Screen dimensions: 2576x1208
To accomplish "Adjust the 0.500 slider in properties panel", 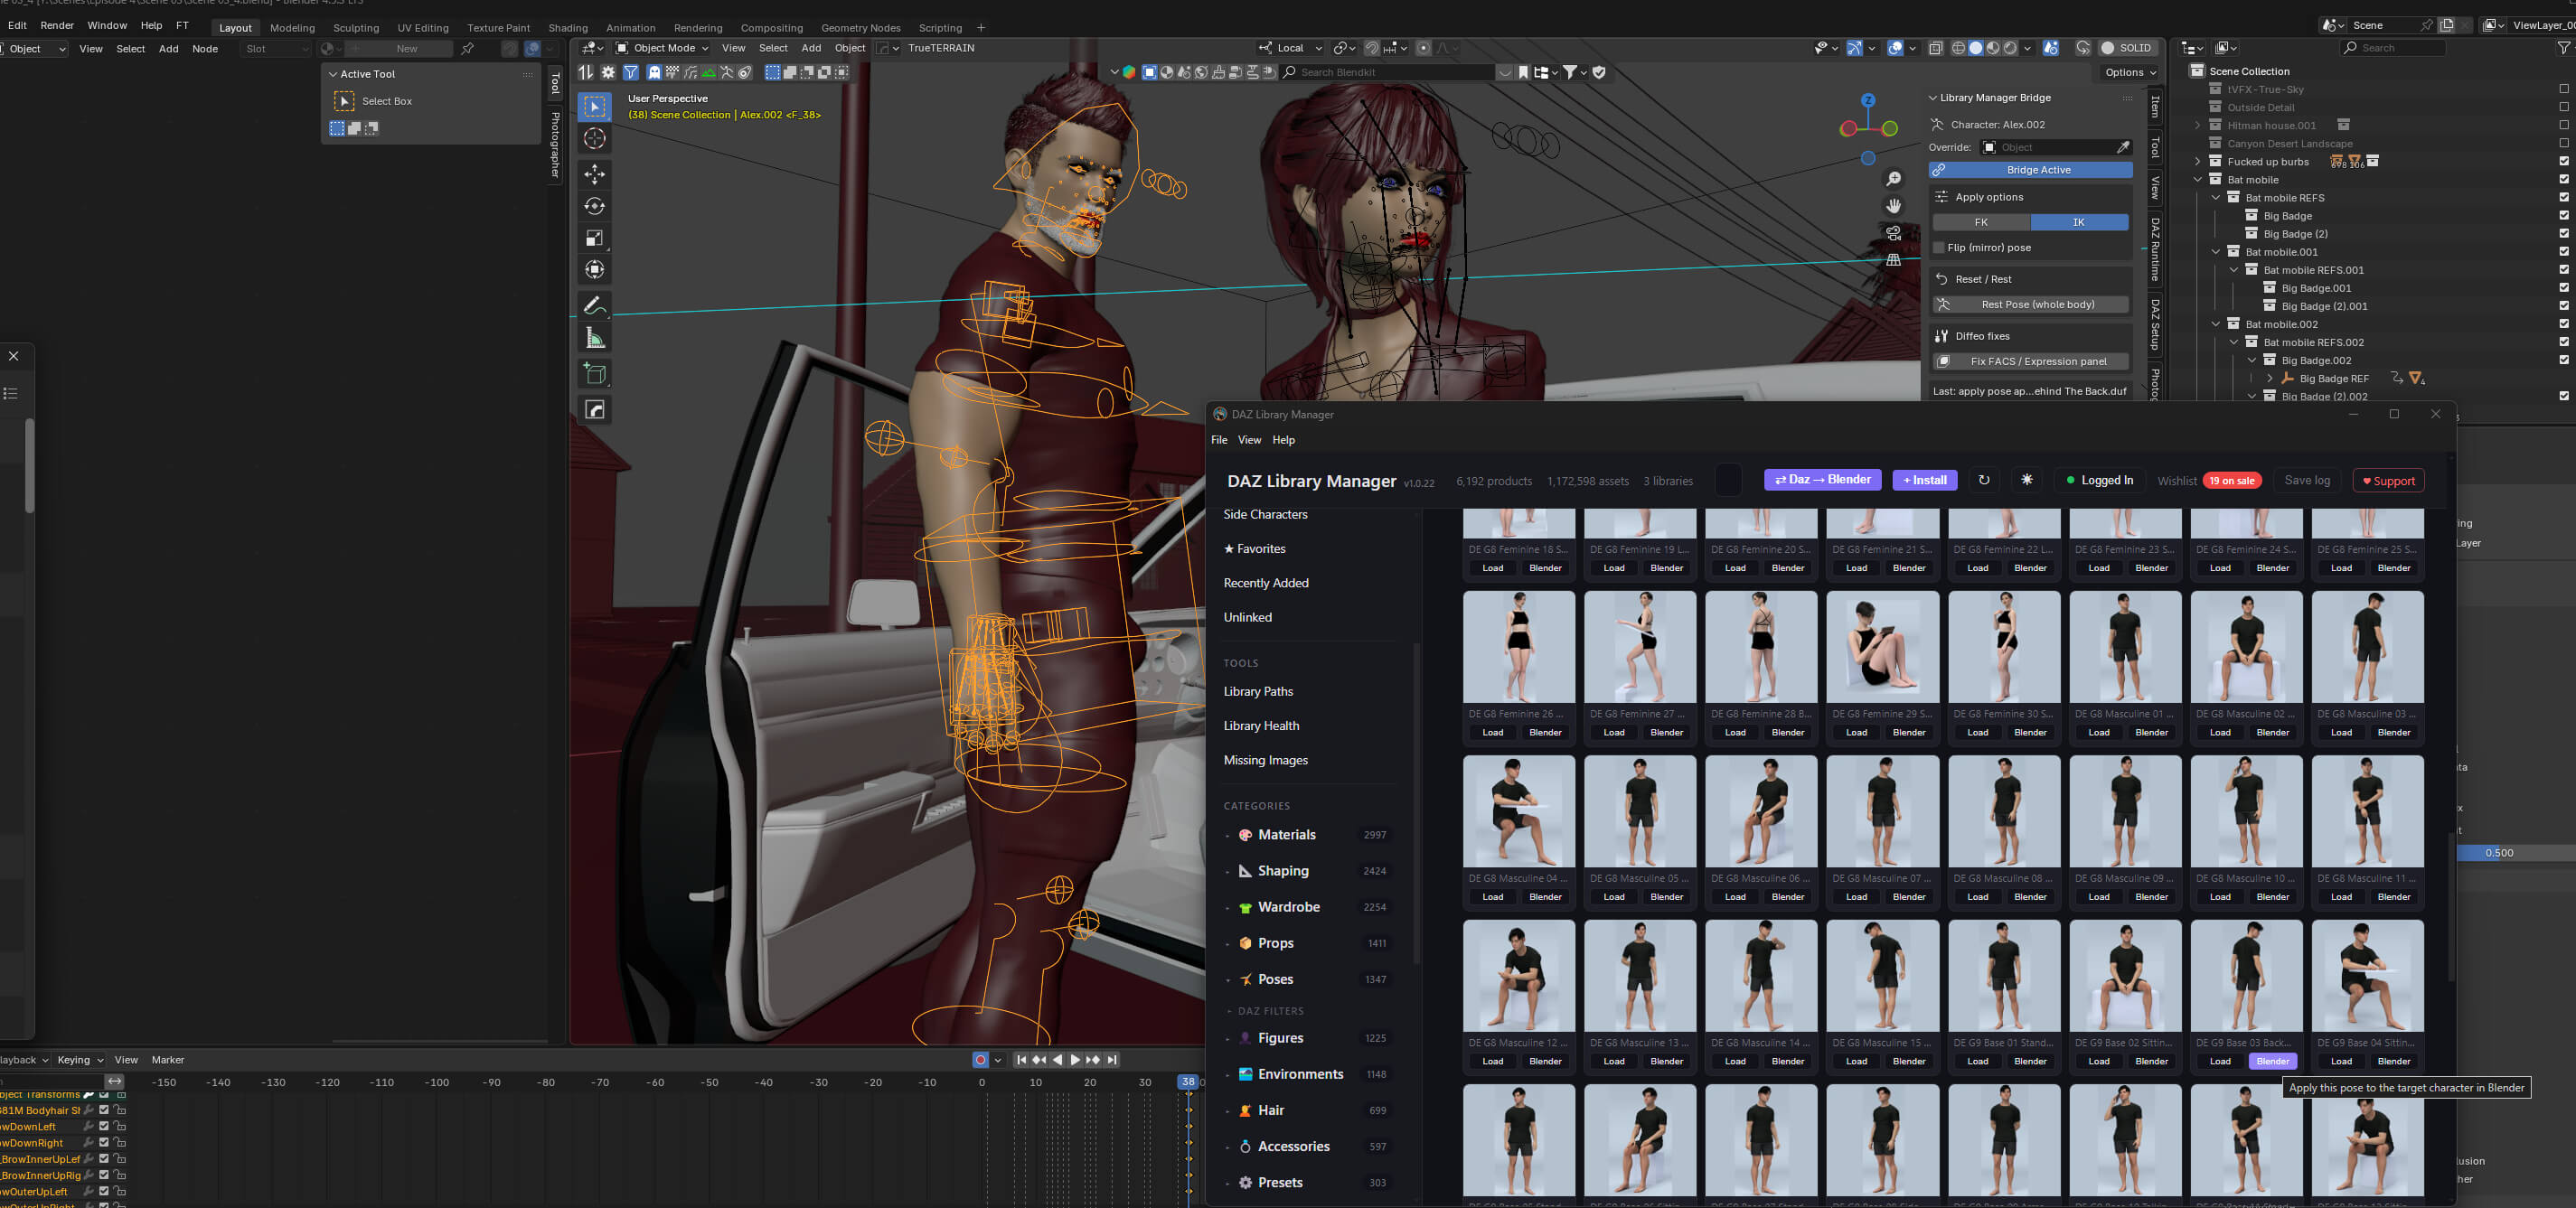I will coord(2516,853).
